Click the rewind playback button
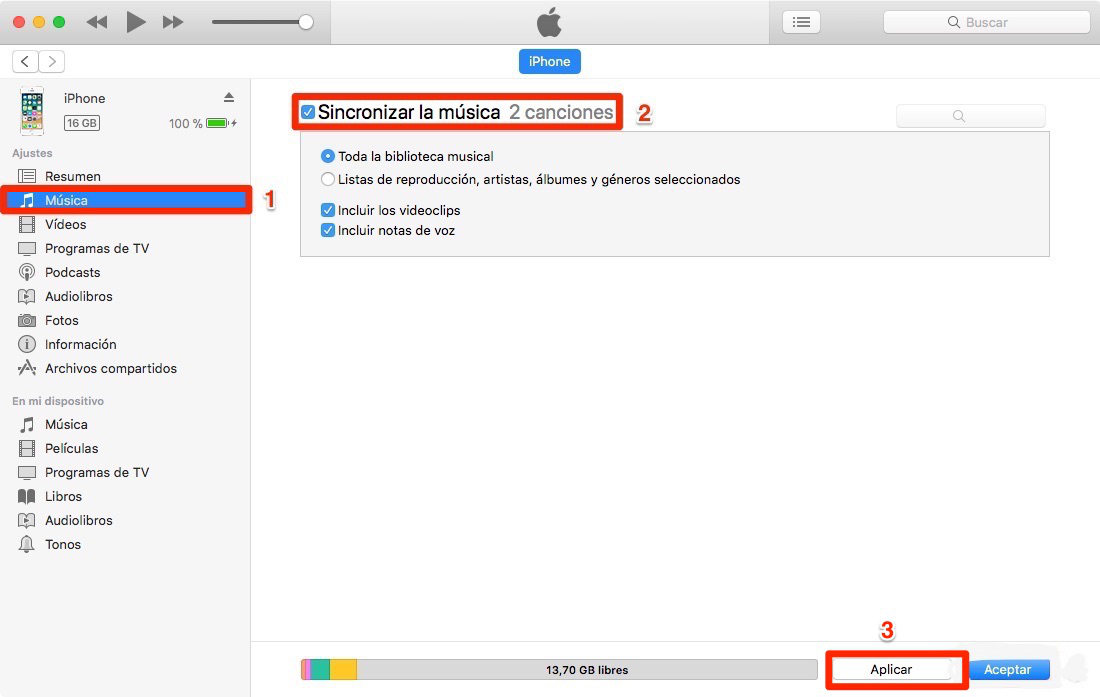 click(97, 22)
